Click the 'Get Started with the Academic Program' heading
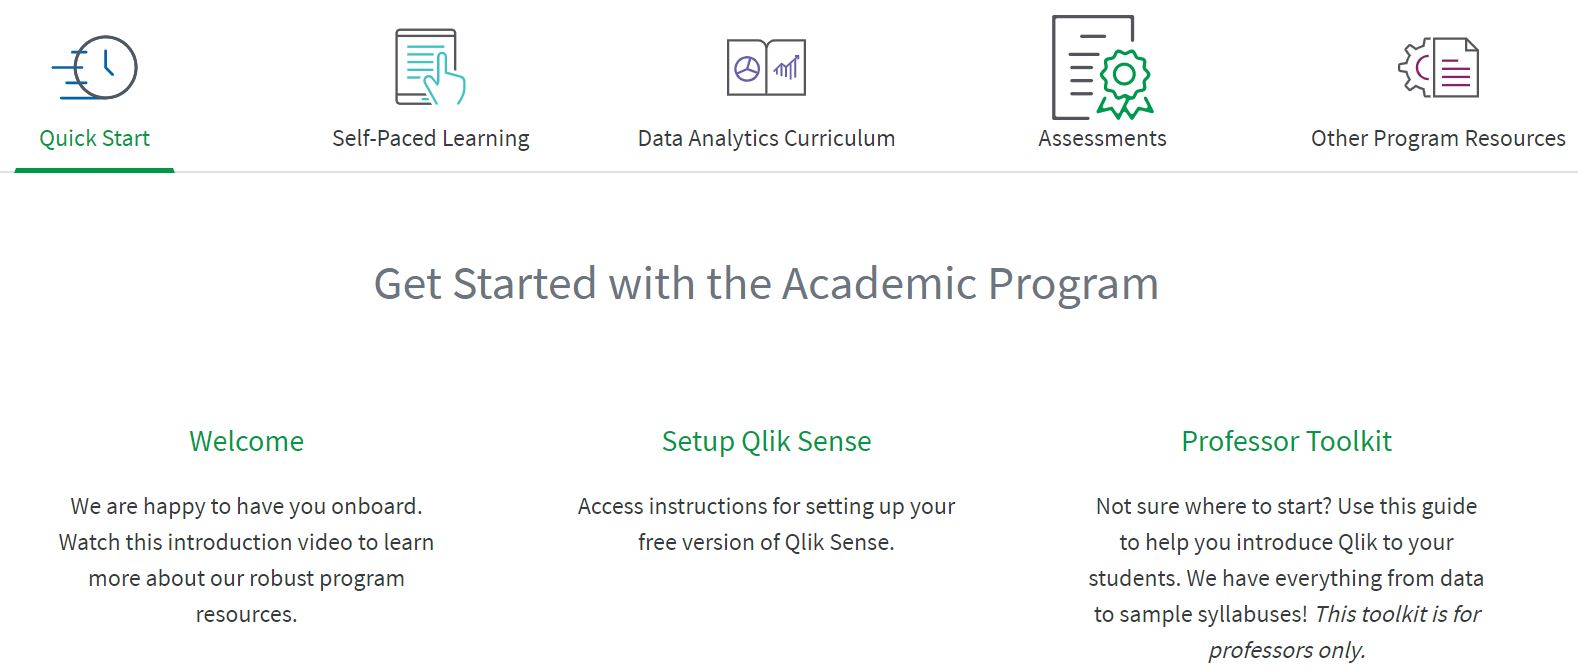The height and width of the screenshot is (669, 1578). coord(766,284)
